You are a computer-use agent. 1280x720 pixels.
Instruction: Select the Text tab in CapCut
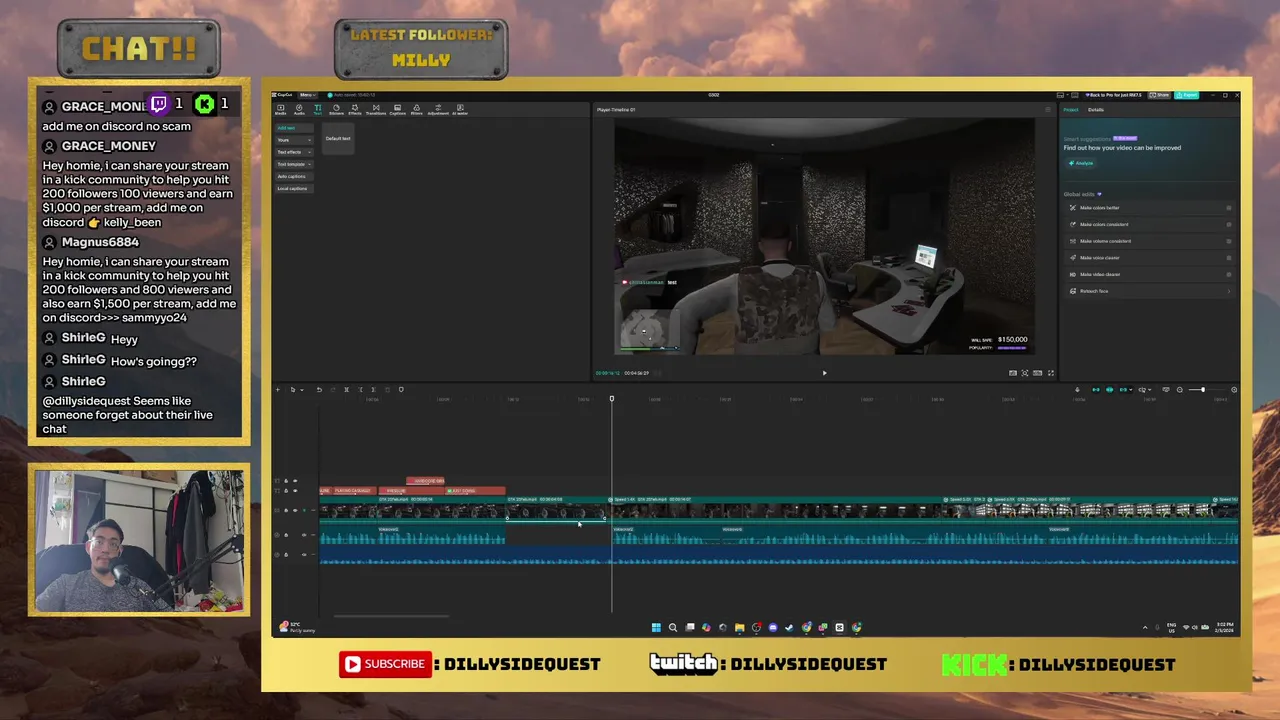point(317,109)
